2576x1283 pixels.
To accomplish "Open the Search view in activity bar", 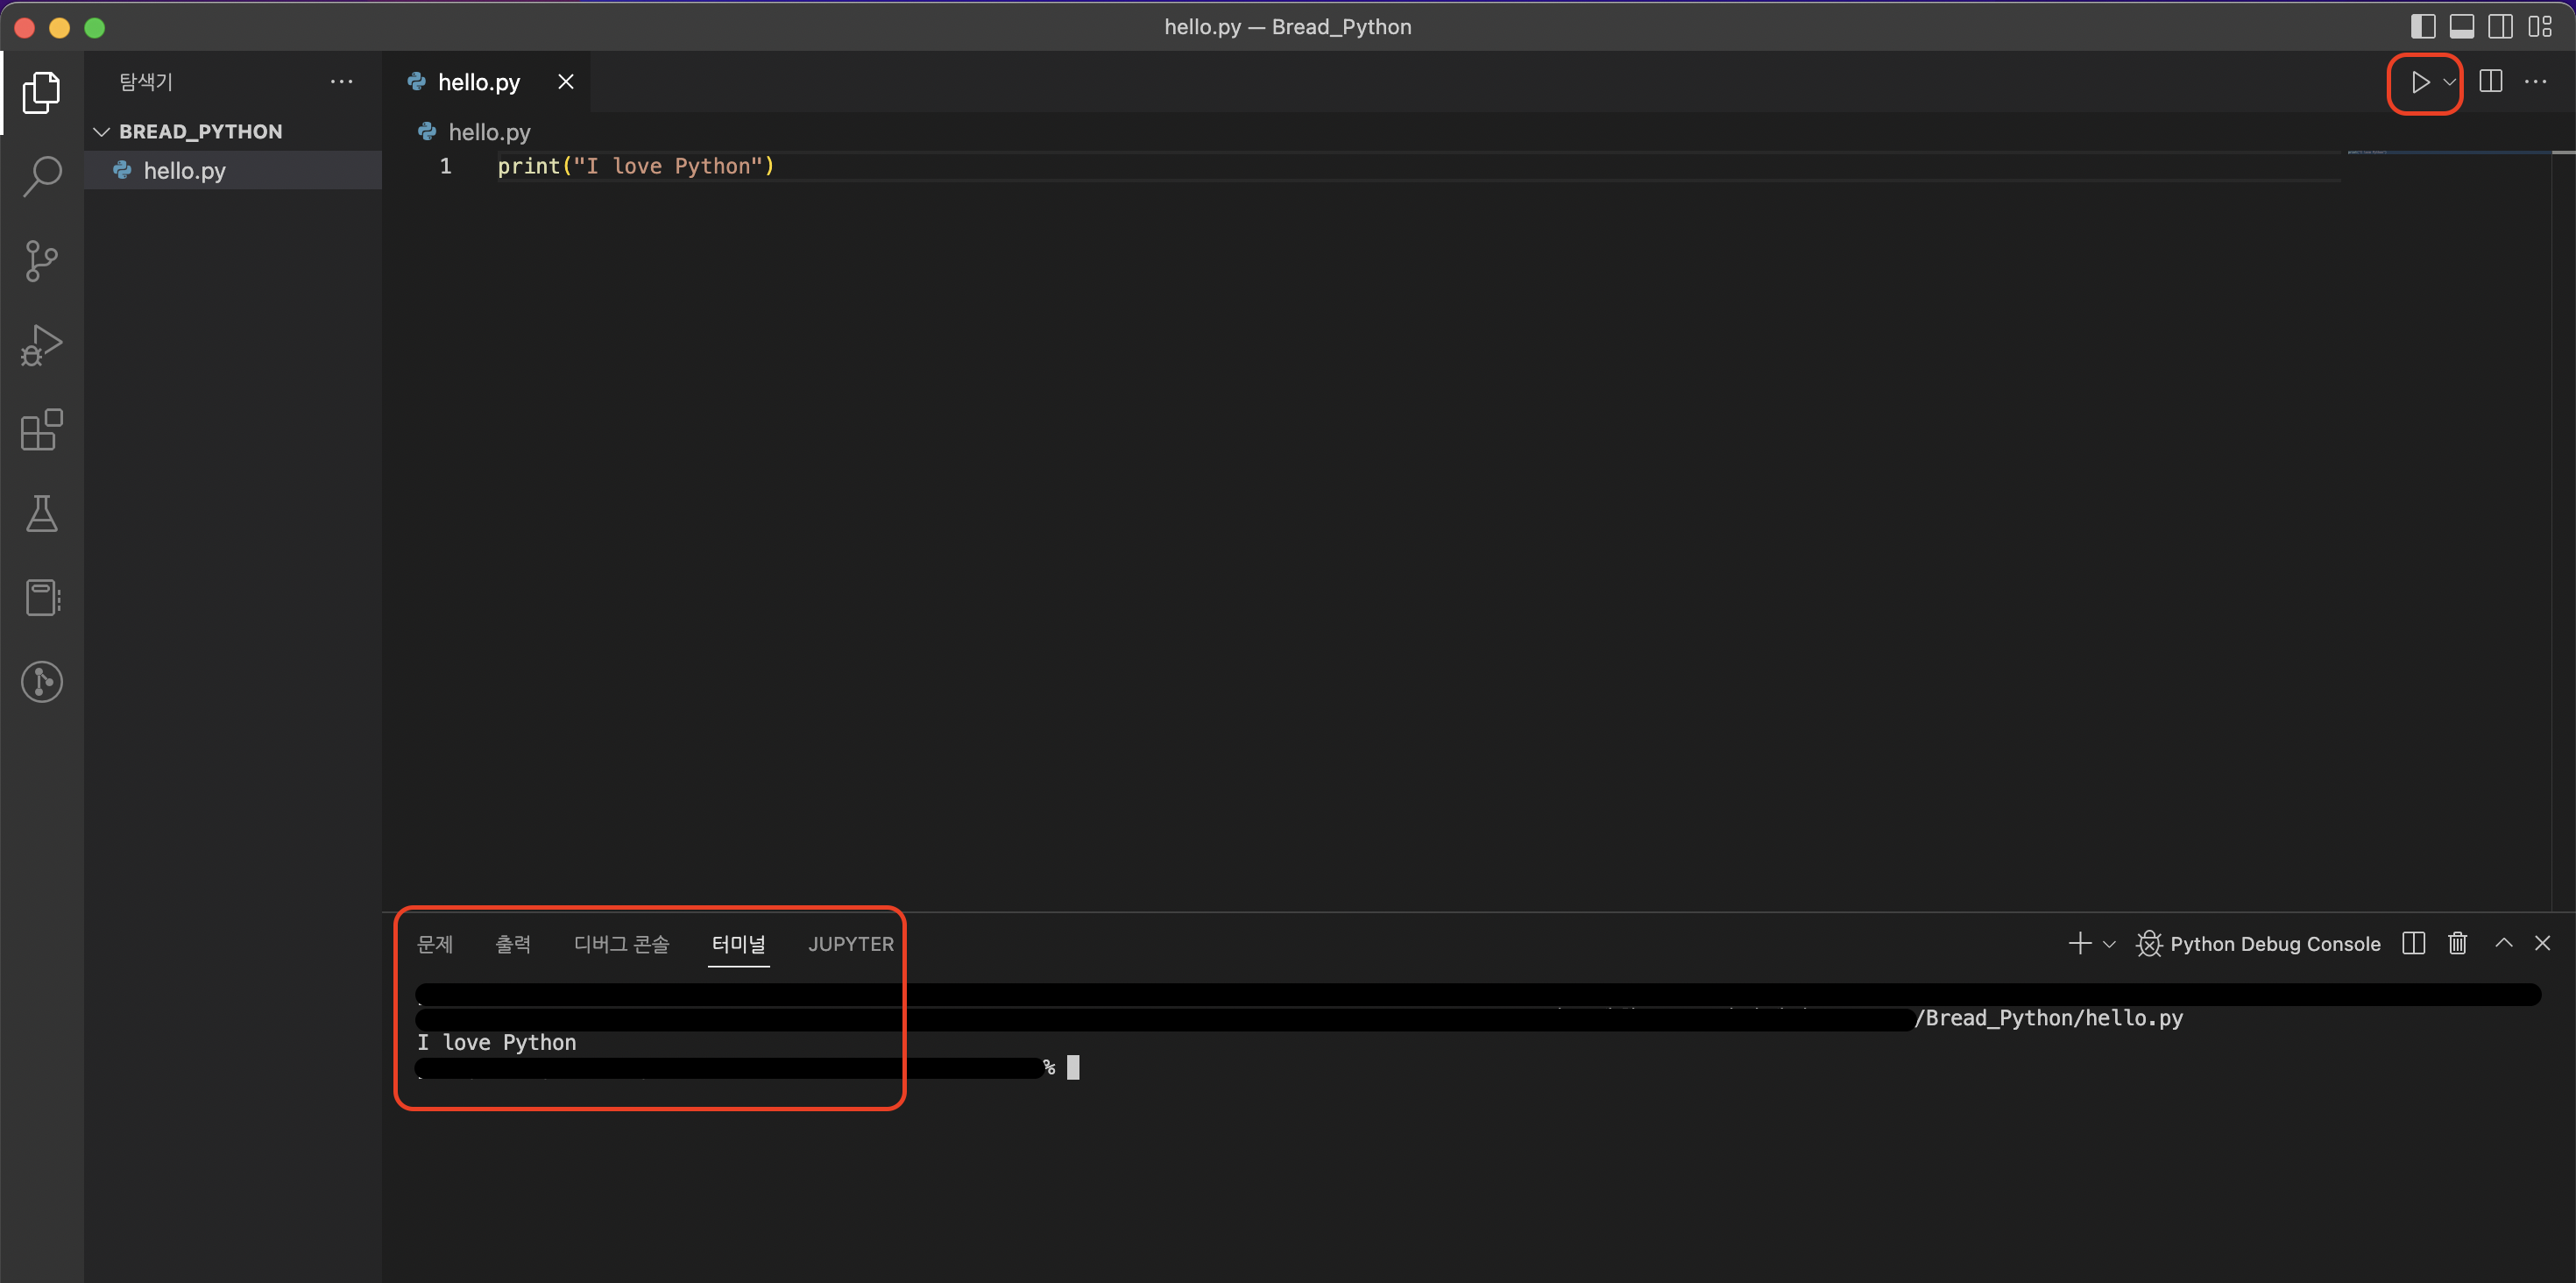I will point(42,176).
